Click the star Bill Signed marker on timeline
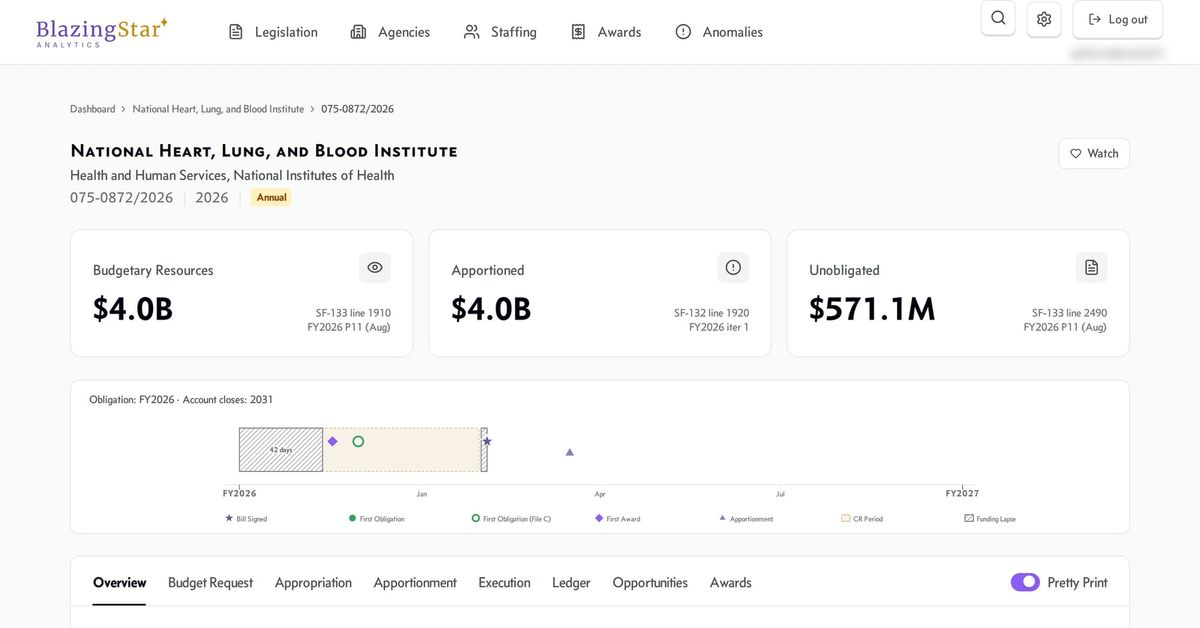 tap(487, 441)
